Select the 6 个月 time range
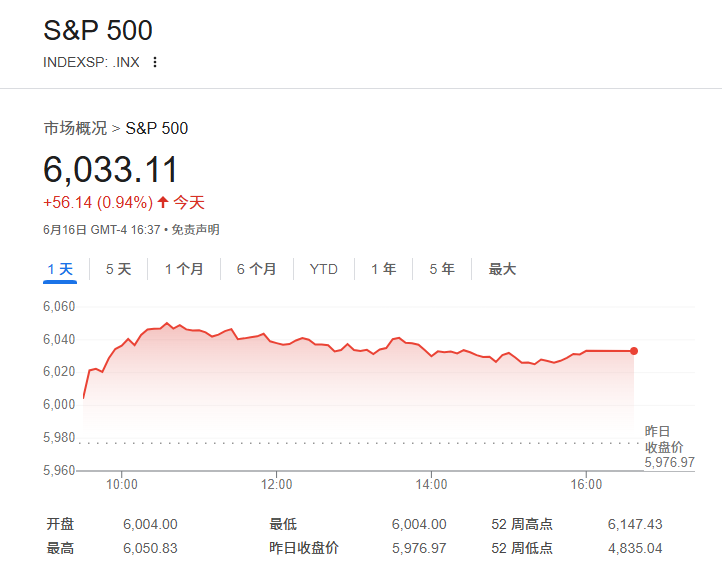Screen dimensions: 722x568 pos(256,269)
